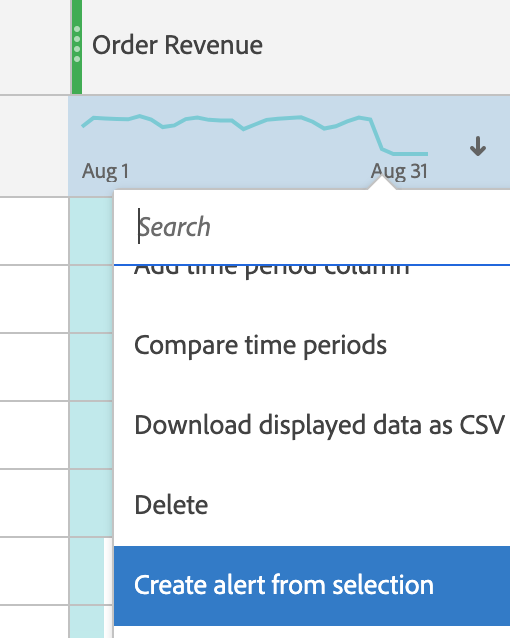
Task: Click the Aug 31 date label
Action: point(399,171)
